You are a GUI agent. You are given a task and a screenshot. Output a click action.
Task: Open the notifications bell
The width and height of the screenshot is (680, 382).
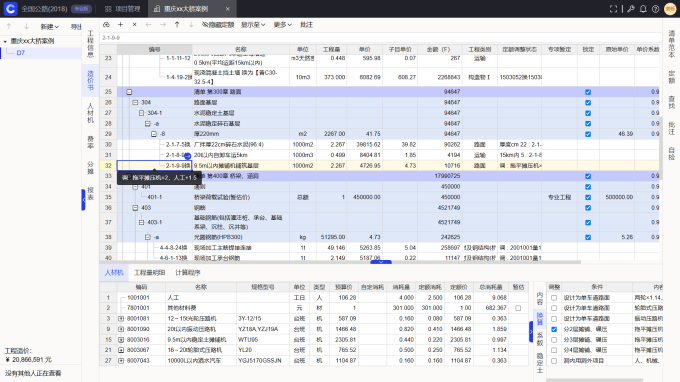(643, 9)
